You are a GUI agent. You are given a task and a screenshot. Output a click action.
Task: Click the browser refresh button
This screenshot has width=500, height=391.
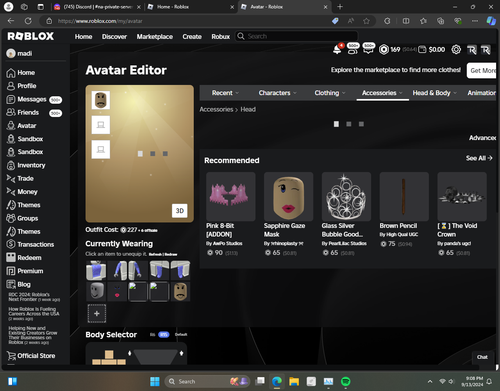pos(28,21)
